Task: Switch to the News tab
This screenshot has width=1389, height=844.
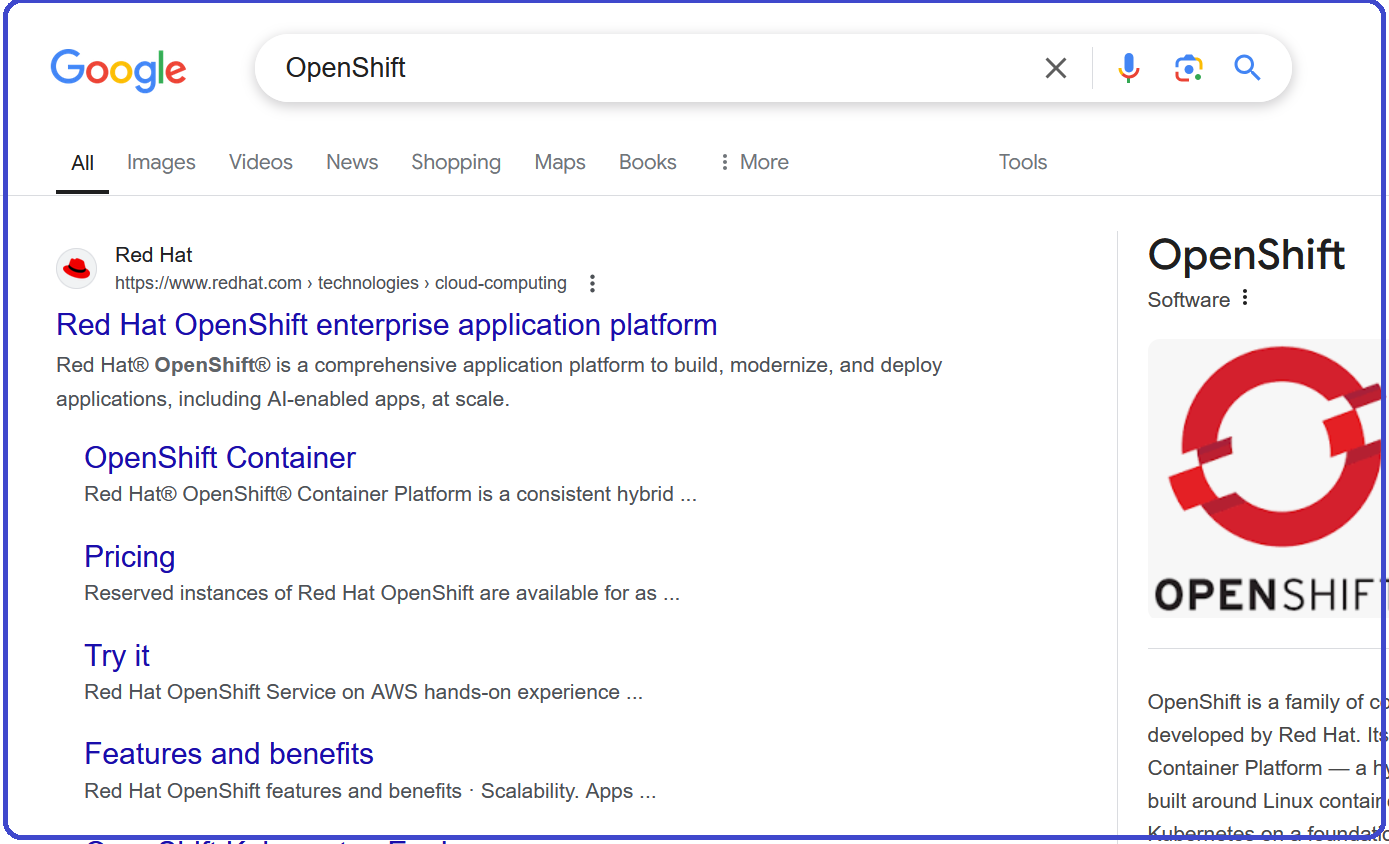Action: [x=351, y=161]
